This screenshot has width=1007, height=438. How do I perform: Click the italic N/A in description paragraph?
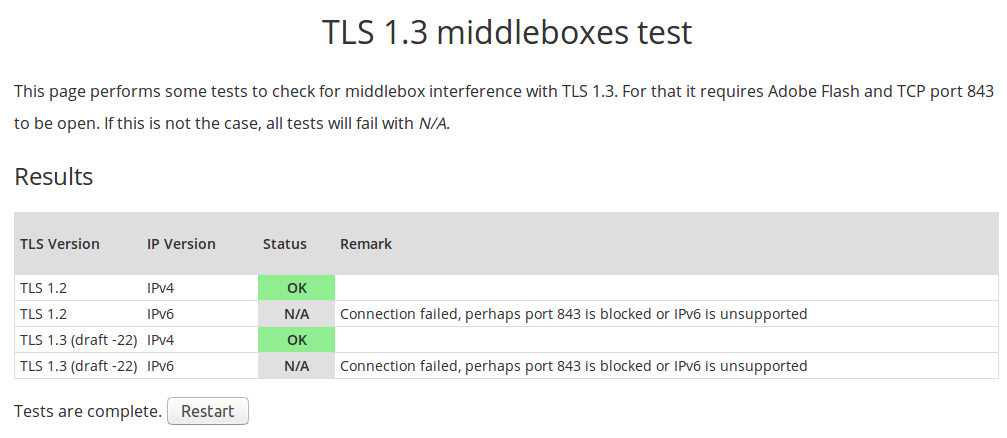click(432, 124)
